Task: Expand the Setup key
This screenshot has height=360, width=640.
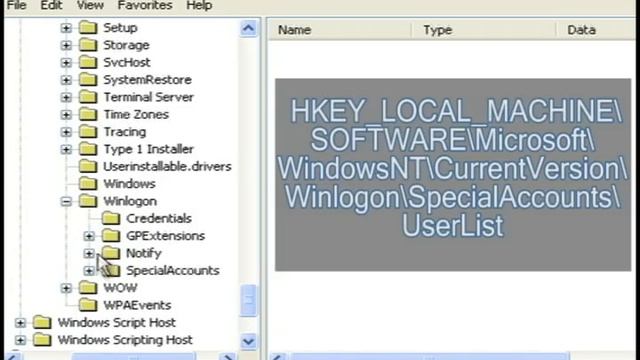Action: (66, 28)
